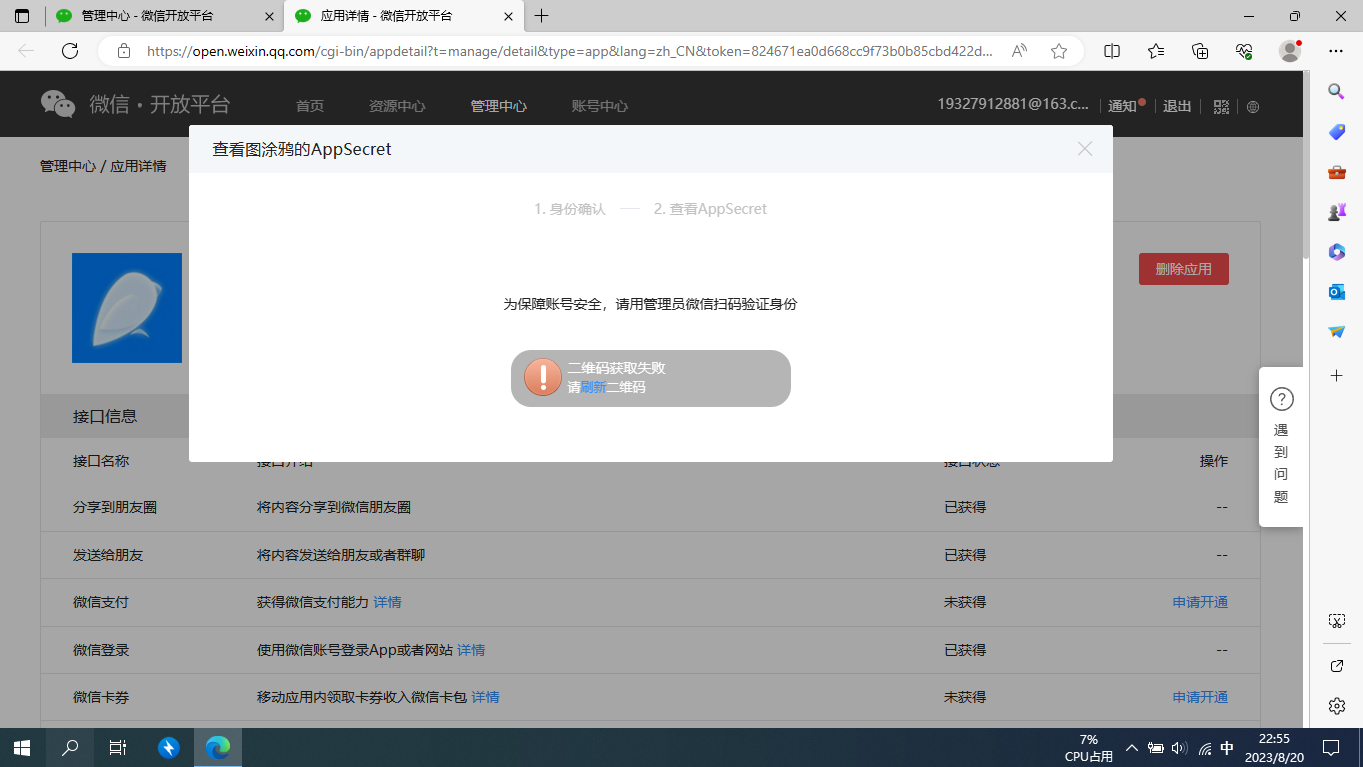The image size is (1363, 767).
Task: Switch to the 管理中心 - 微信开放平台 browser tab
Action: (164, 16)
